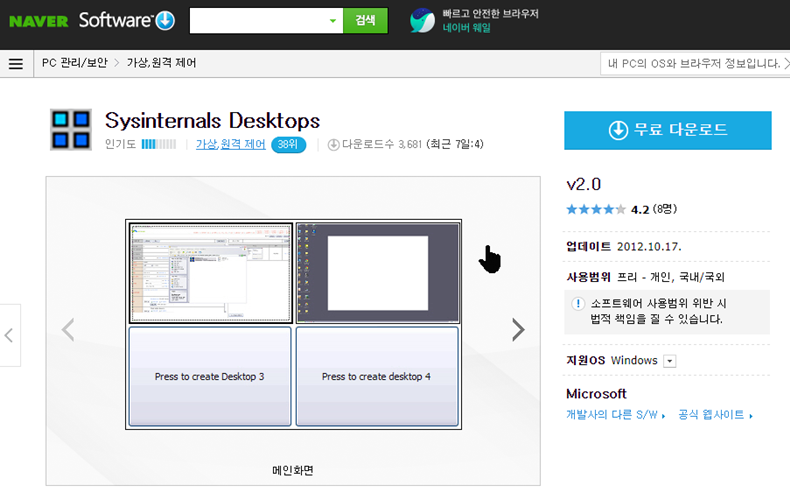Screen dimensions: 790x492
Task: Open the 공식 웹사이트 link
Action: [x=715, y=415]
